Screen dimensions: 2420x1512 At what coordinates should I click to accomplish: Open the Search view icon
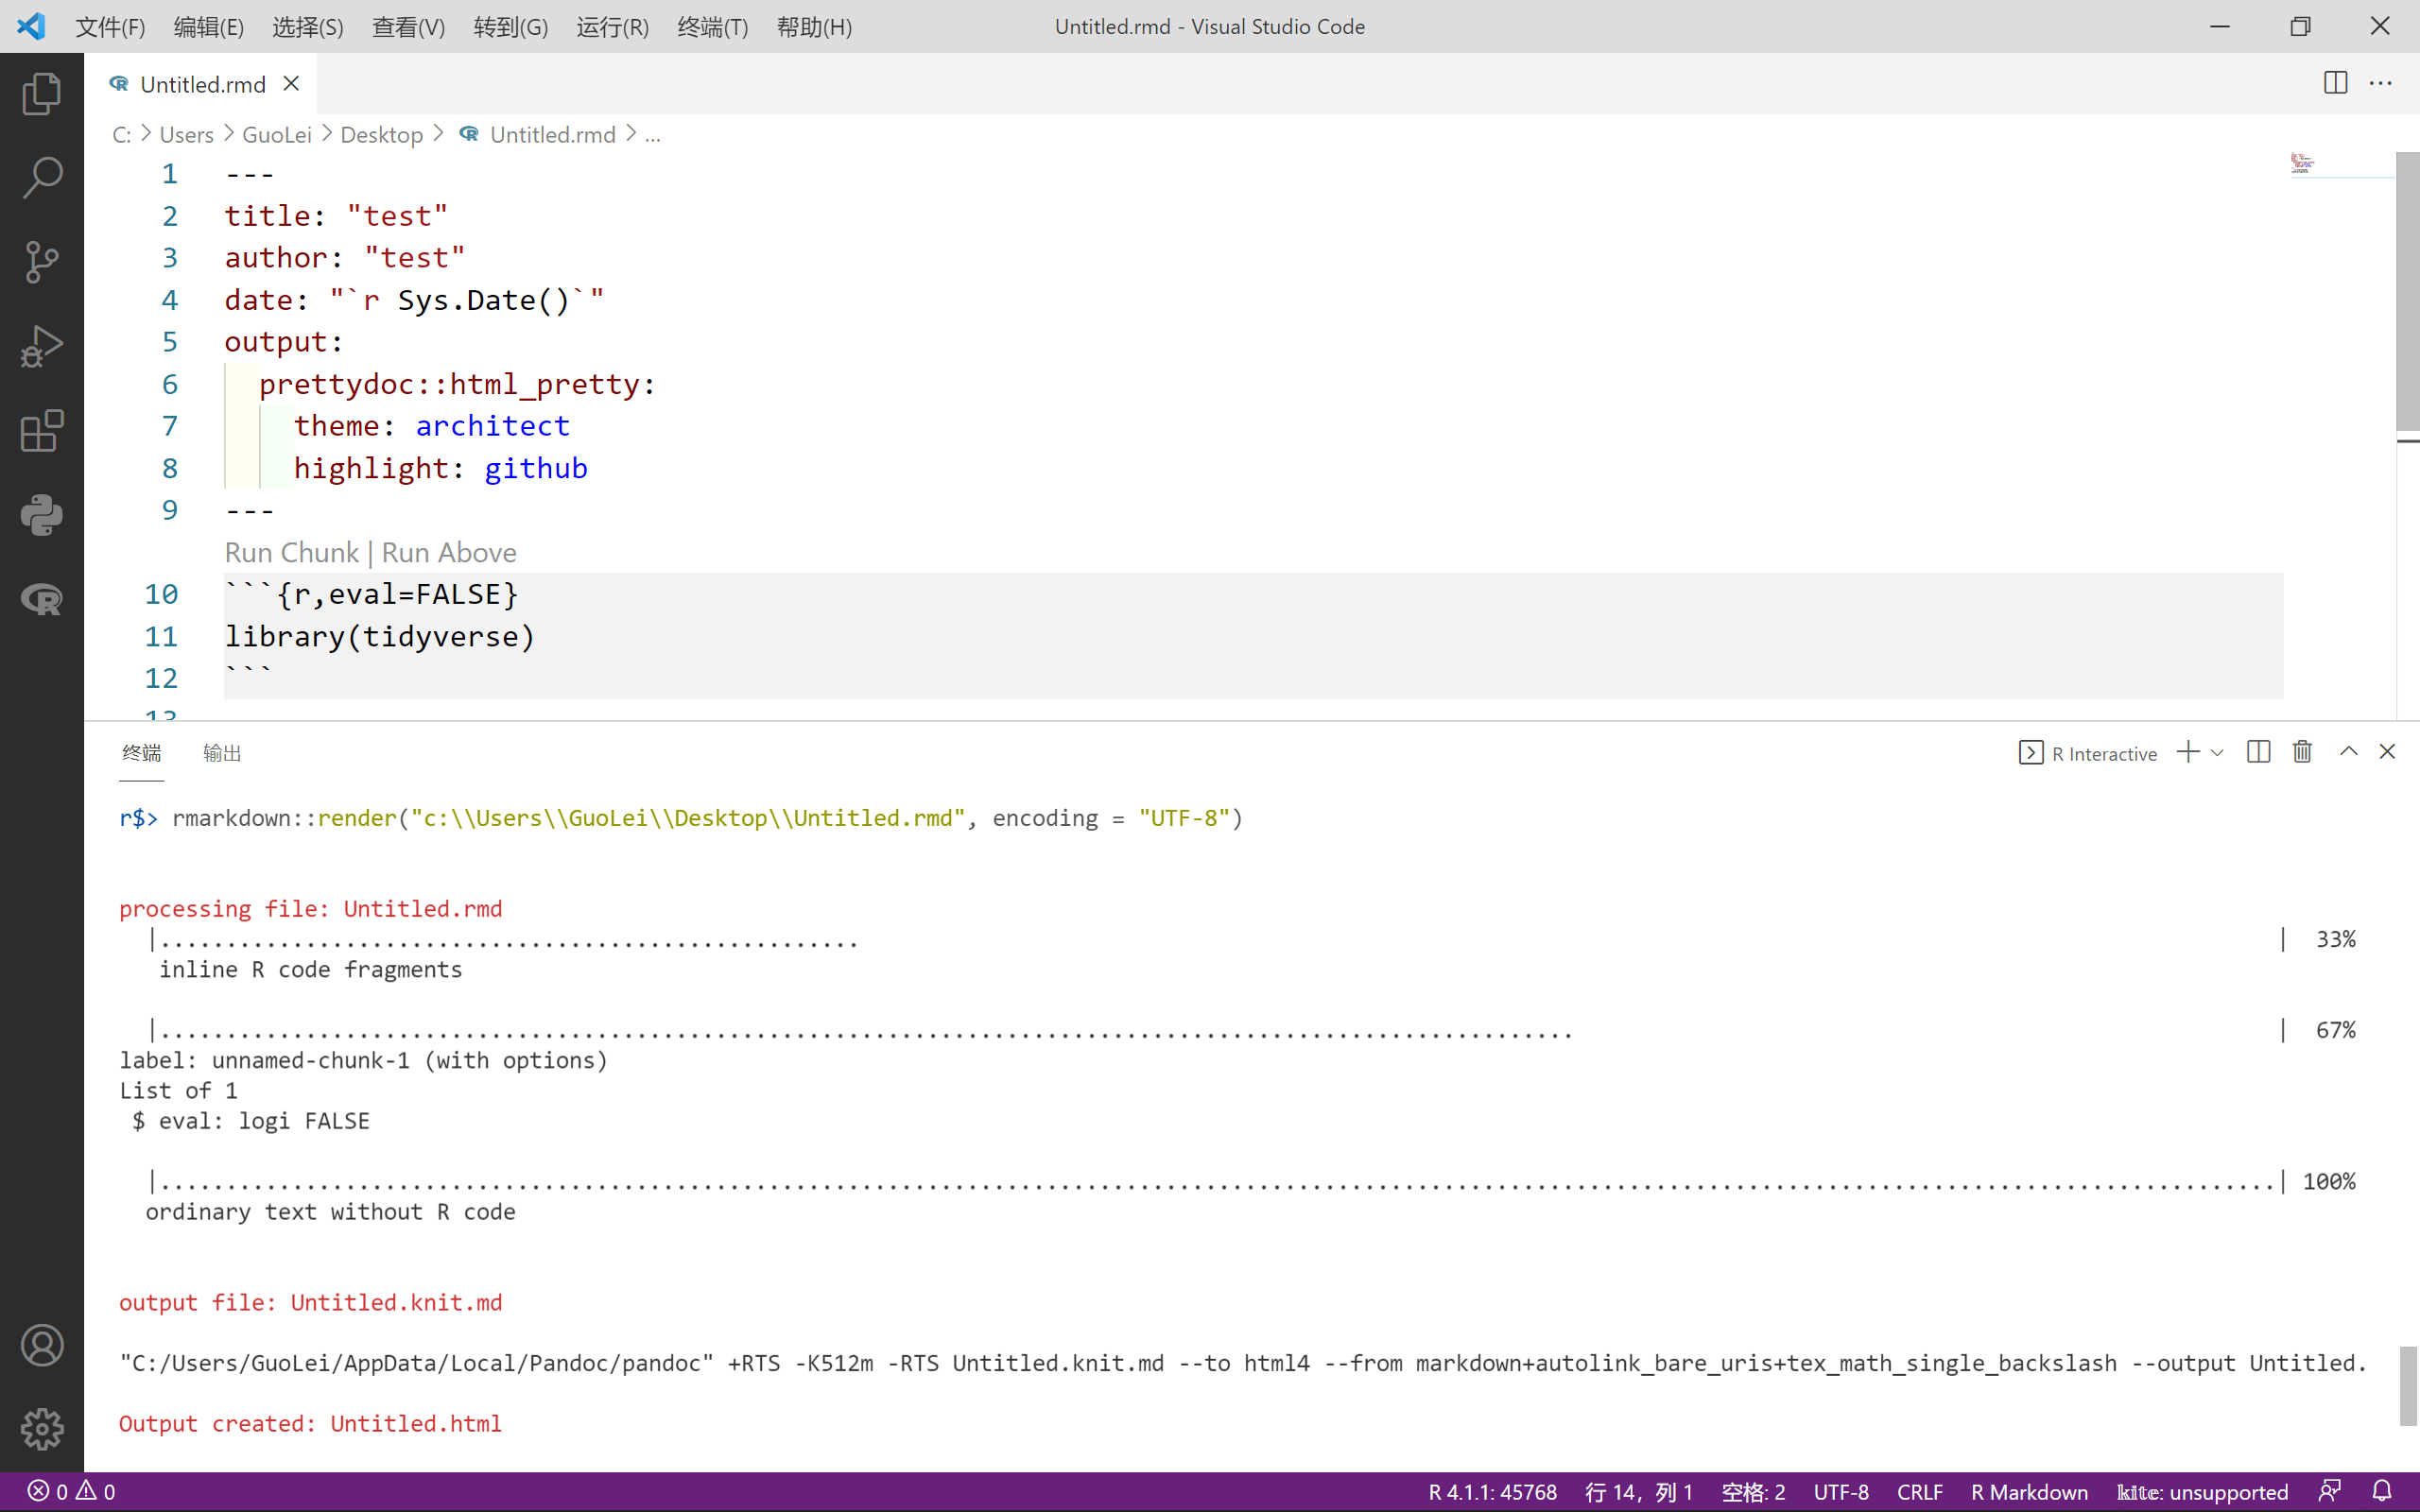42,178
